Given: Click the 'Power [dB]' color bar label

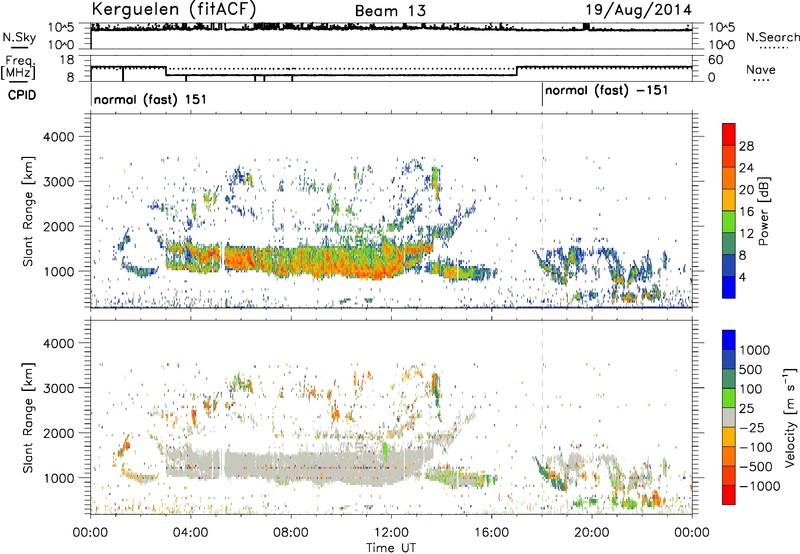Looking at the screenshot, I should (763, 211).
